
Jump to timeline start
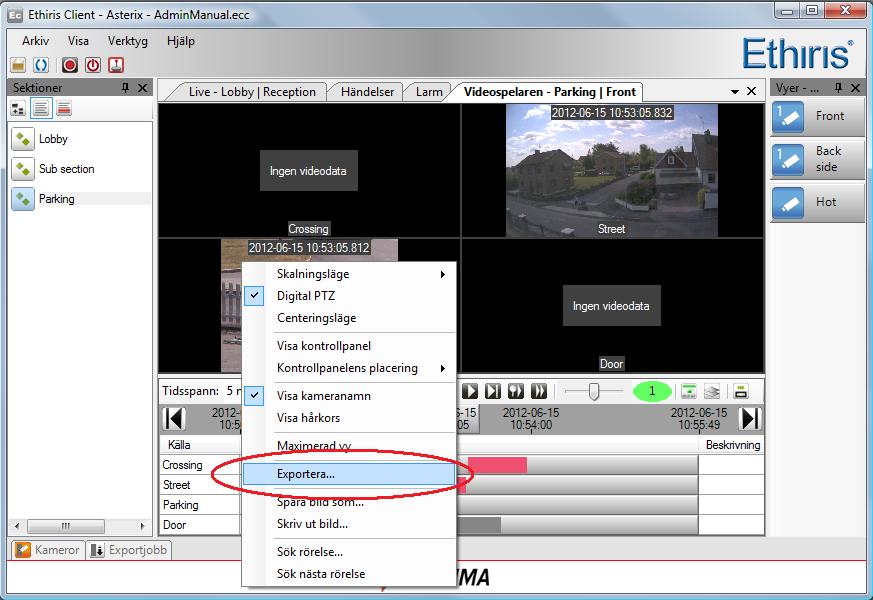(174, 419)
